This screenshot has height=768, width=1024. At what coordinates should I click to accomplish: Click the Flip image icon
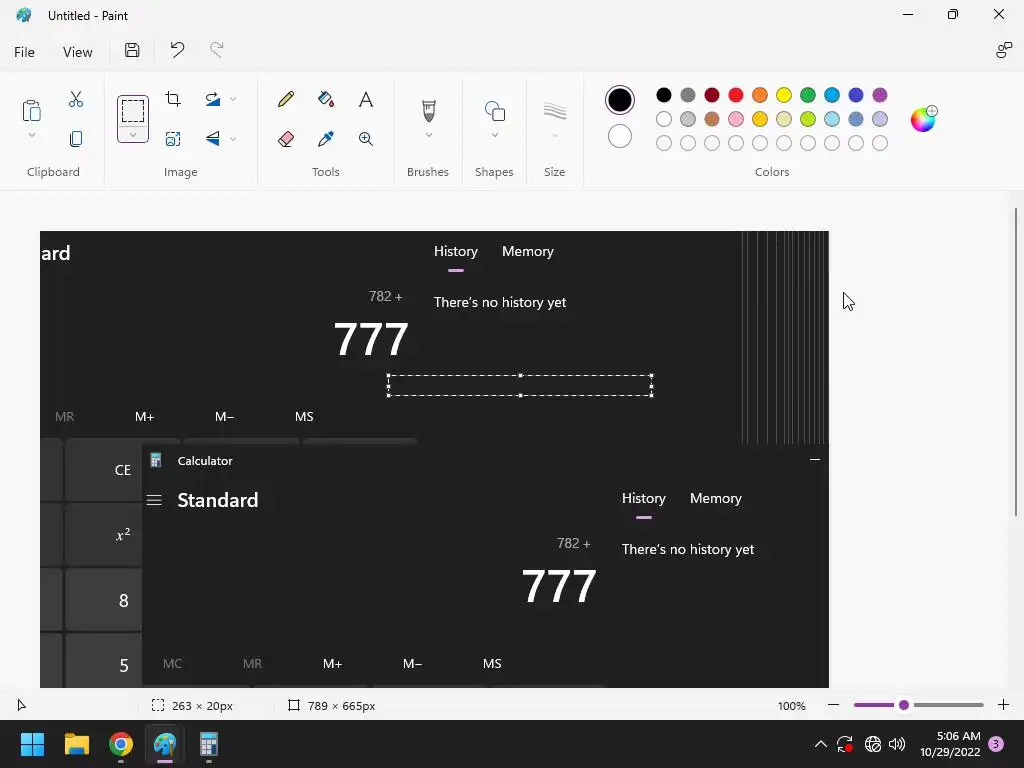click(213, 138)
